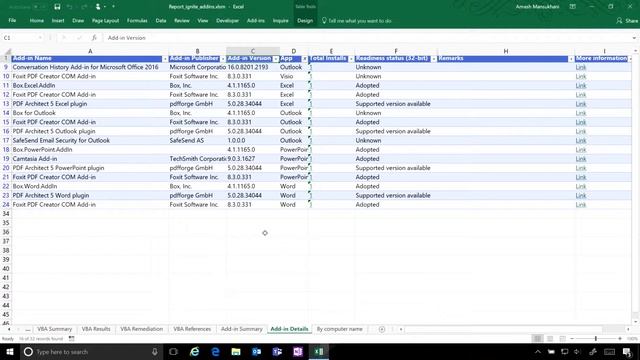This screenshot has width=640, height=360.
Task: Click the zoom slider handle
Action: coord(596,338)
